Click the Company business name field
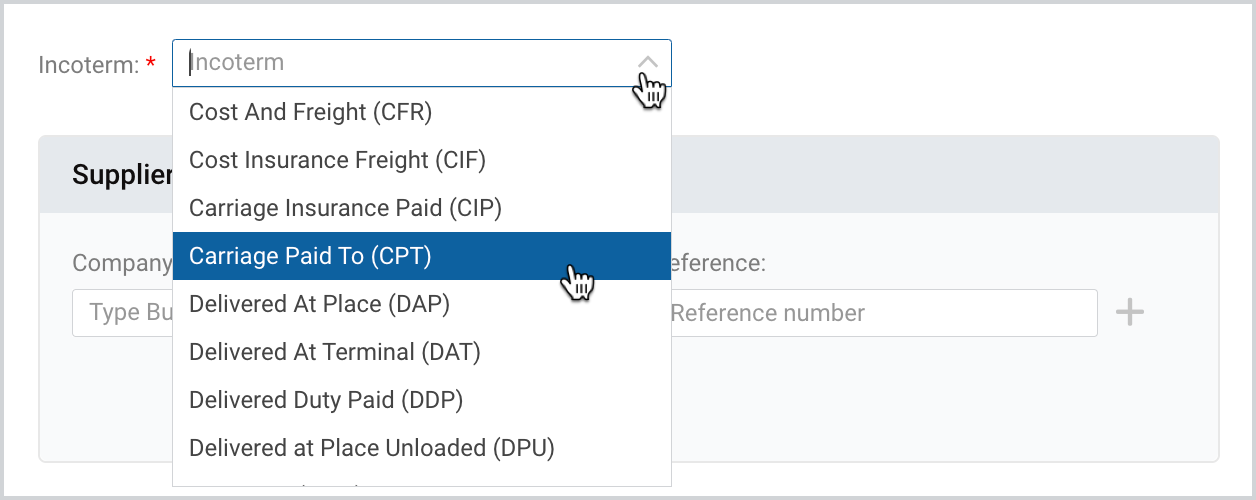This screenshot has width=1256, height=500. pyautogui.click(x=122, y=313)
